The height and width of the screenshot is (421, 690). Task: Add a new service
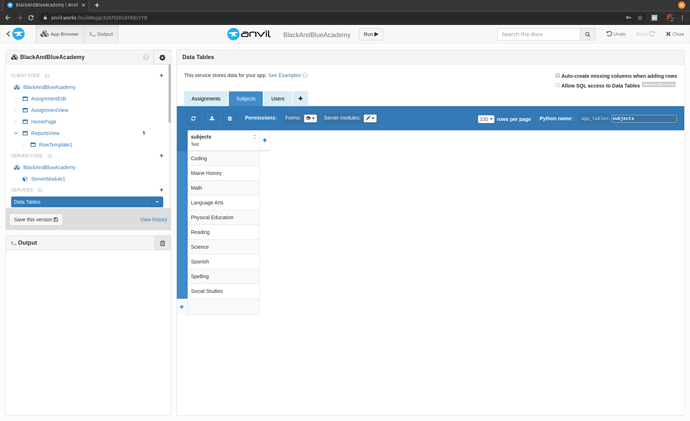pos(161,190)
